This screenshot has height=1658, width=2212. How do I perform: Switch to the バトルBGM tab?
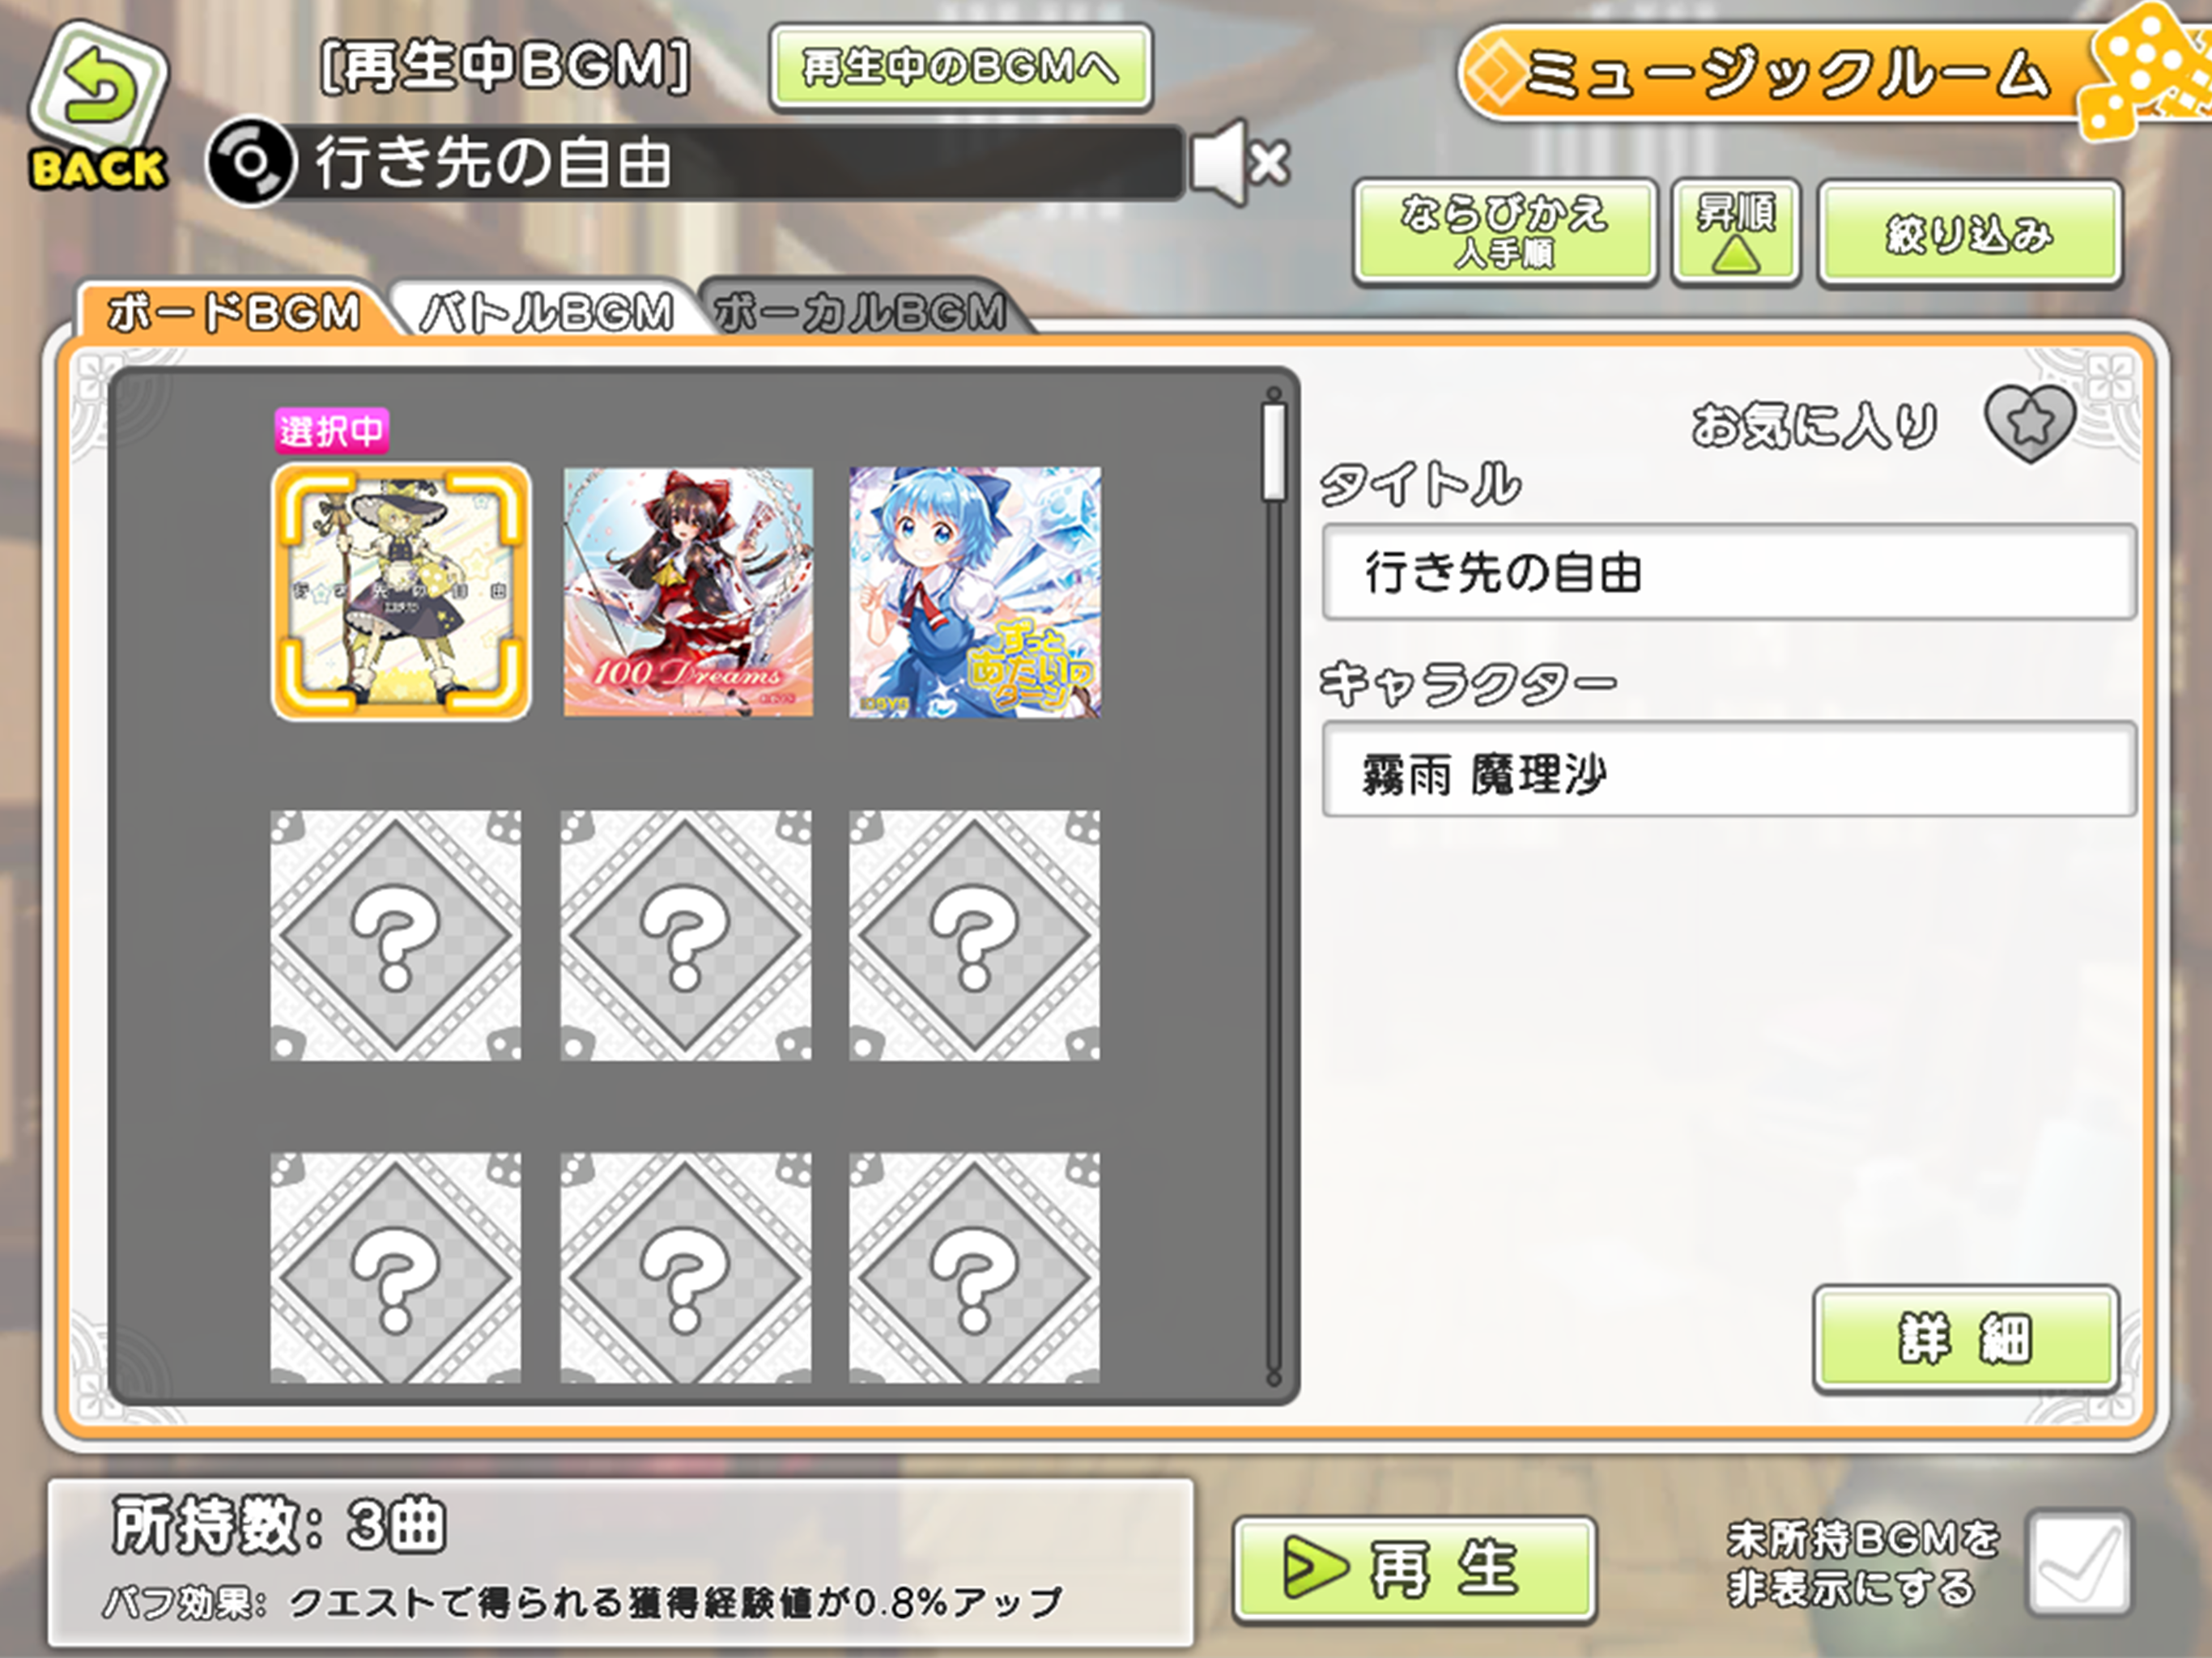click(546, 312)
